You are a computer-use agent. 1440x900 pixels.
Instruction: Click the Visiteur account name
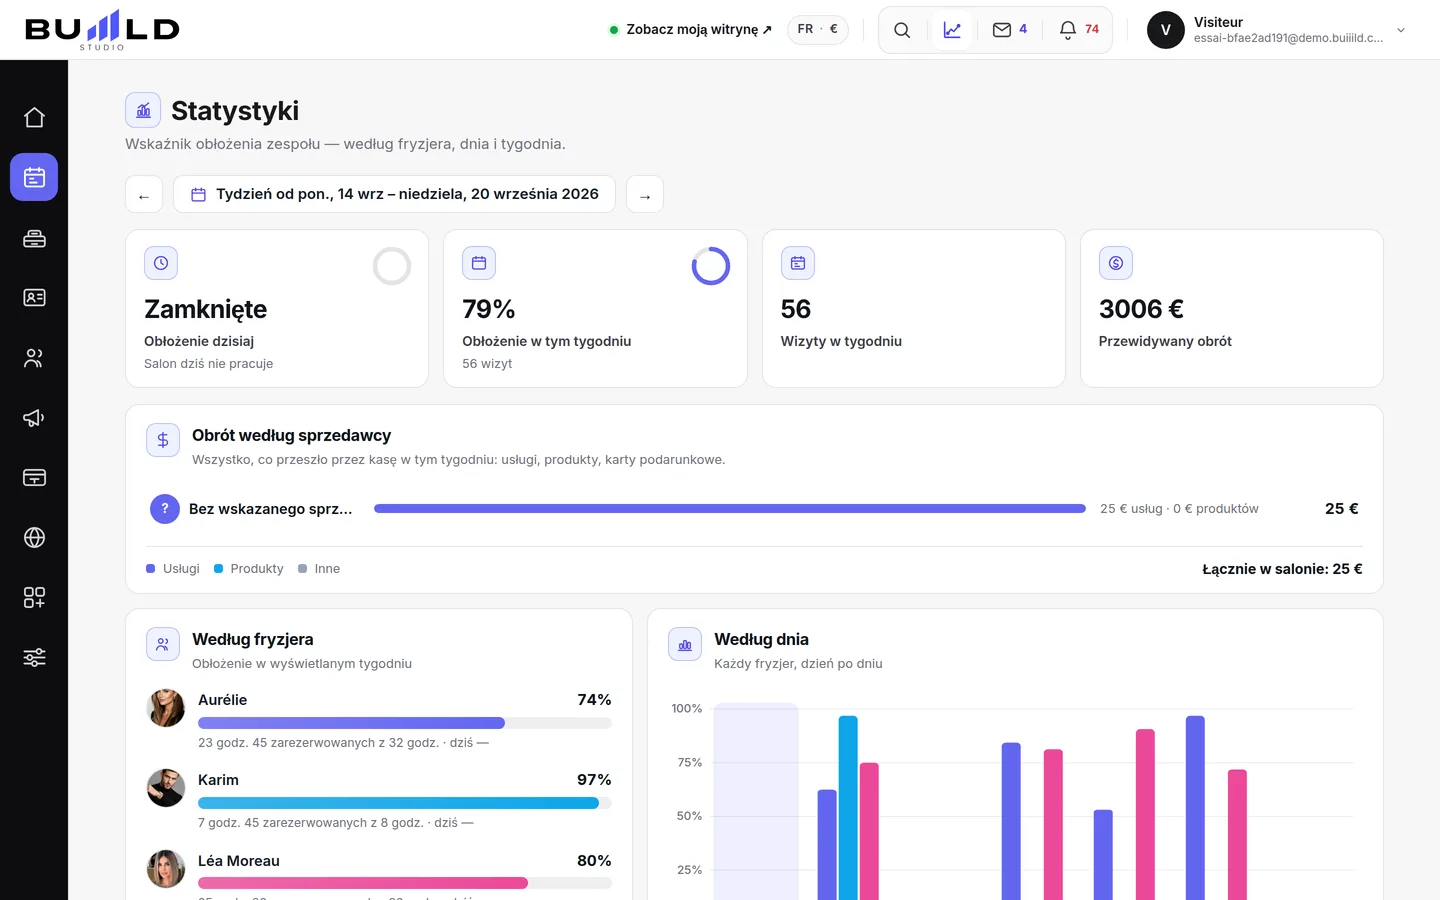click(x=1218, y=22)
